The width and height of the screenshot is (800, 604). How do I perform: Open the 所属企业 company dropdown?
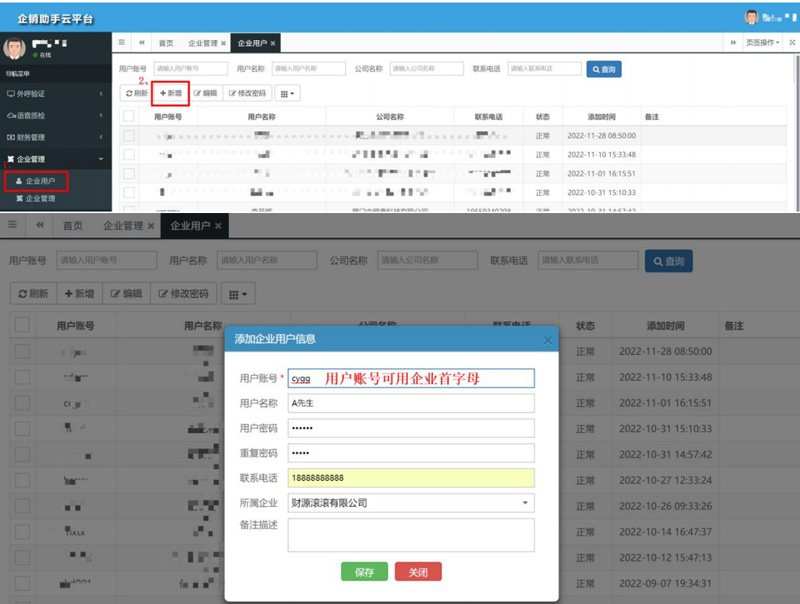[411, 503]
